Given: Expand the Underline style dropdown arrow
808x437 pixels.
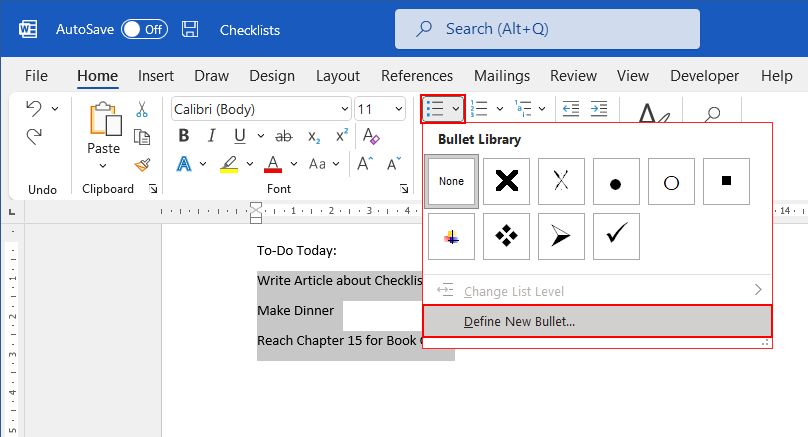Looking at the screenshot, I should point(261,136).
